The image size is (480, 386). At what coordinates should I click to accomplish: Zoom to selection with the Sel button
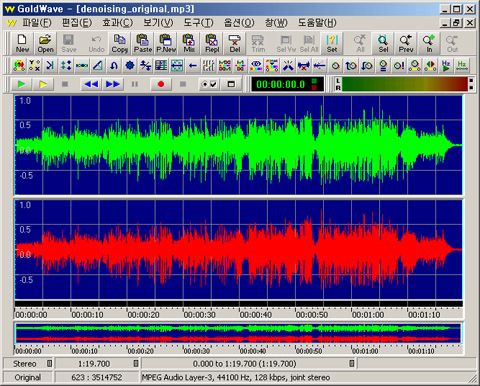[383, 43]
